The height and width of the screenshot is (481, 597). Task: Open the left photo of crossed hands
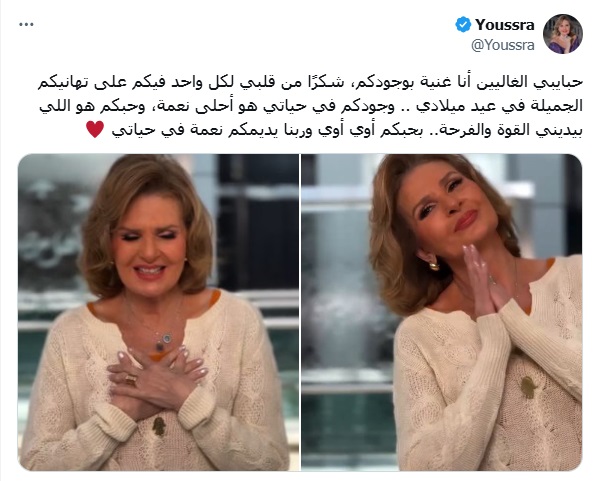pos(158,312)
